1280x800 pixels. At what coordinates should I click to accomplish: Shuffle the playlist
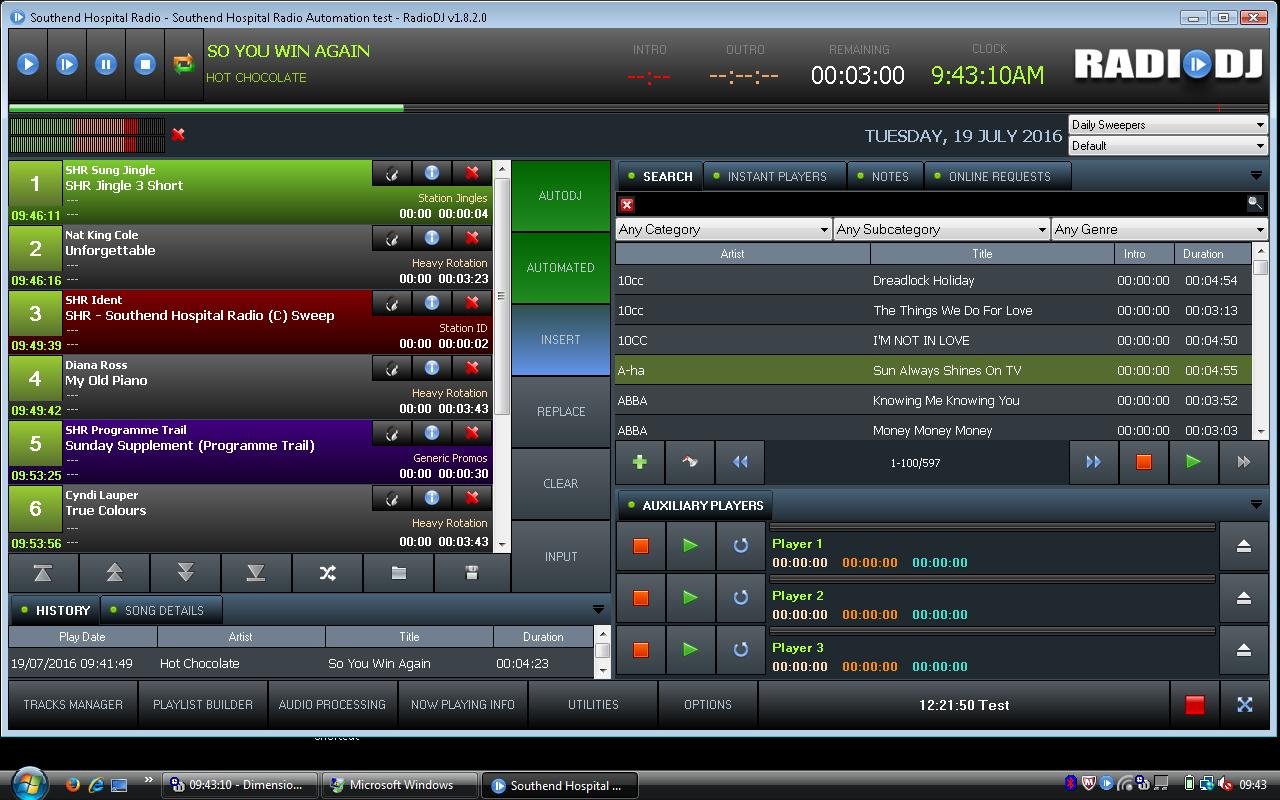[x=327, y=573]
